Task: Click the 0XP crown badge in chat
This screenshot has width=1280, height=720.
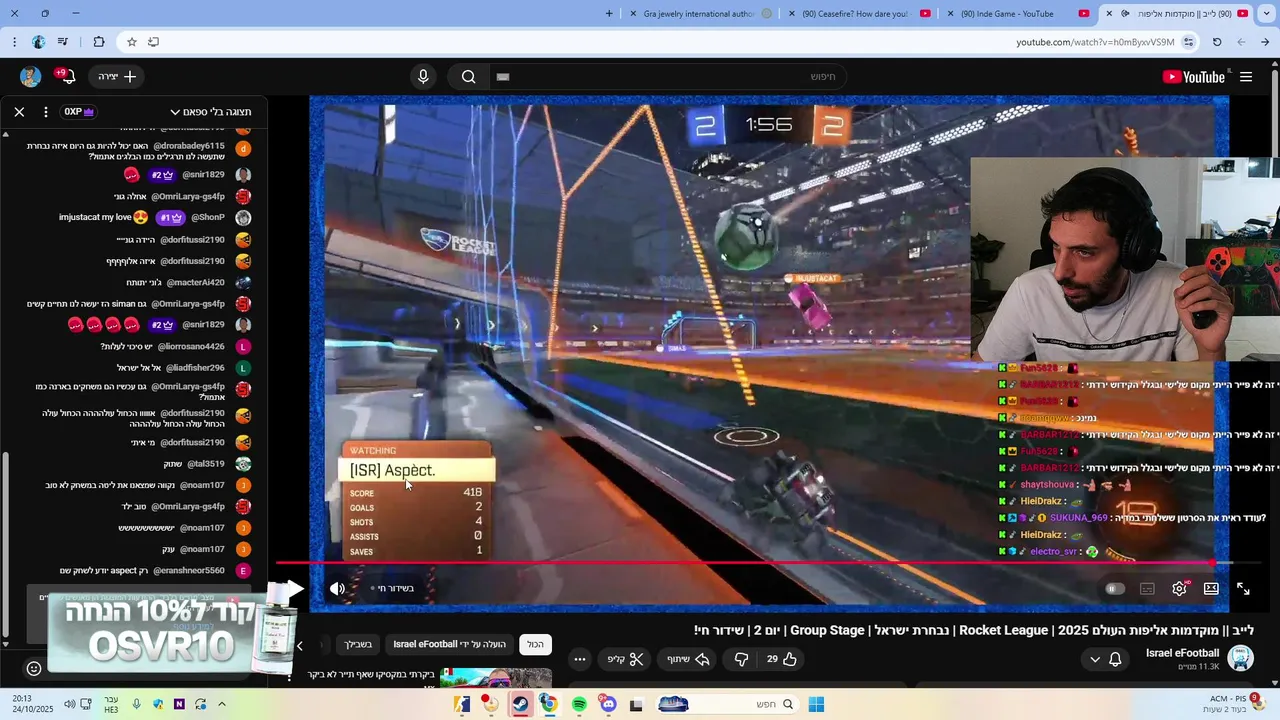Action: [79, 112]
